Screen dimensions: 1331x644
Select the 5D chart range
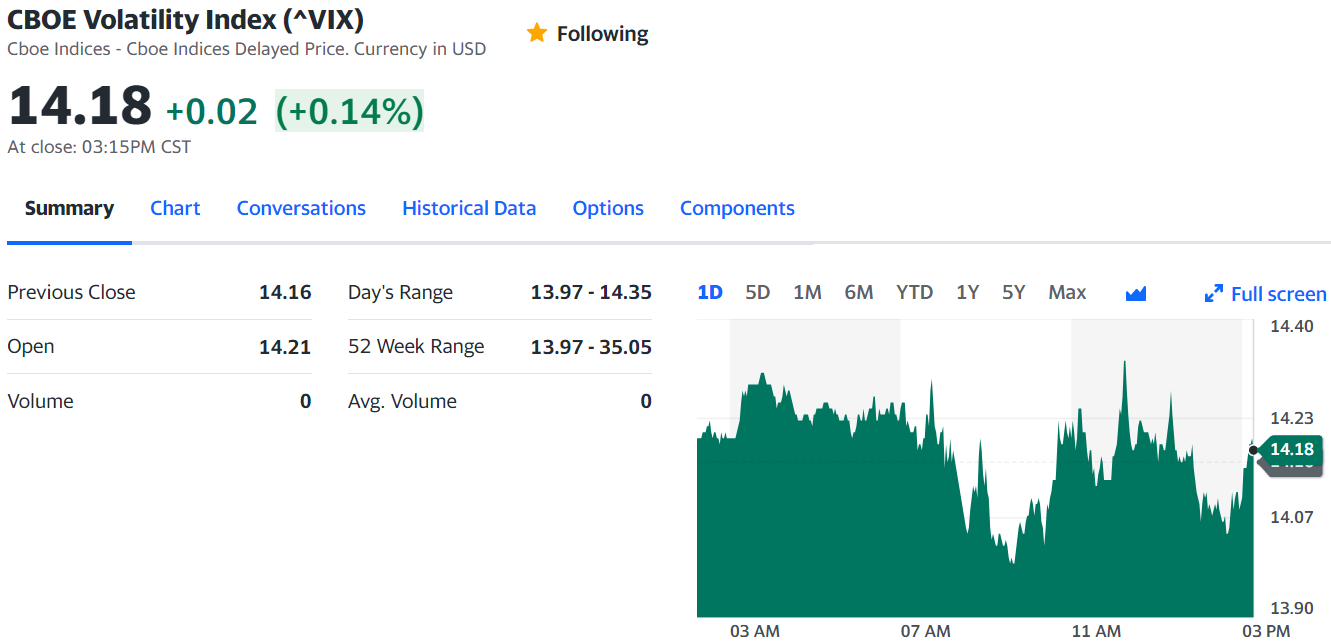pyautogui.click(x=758, y=293)
